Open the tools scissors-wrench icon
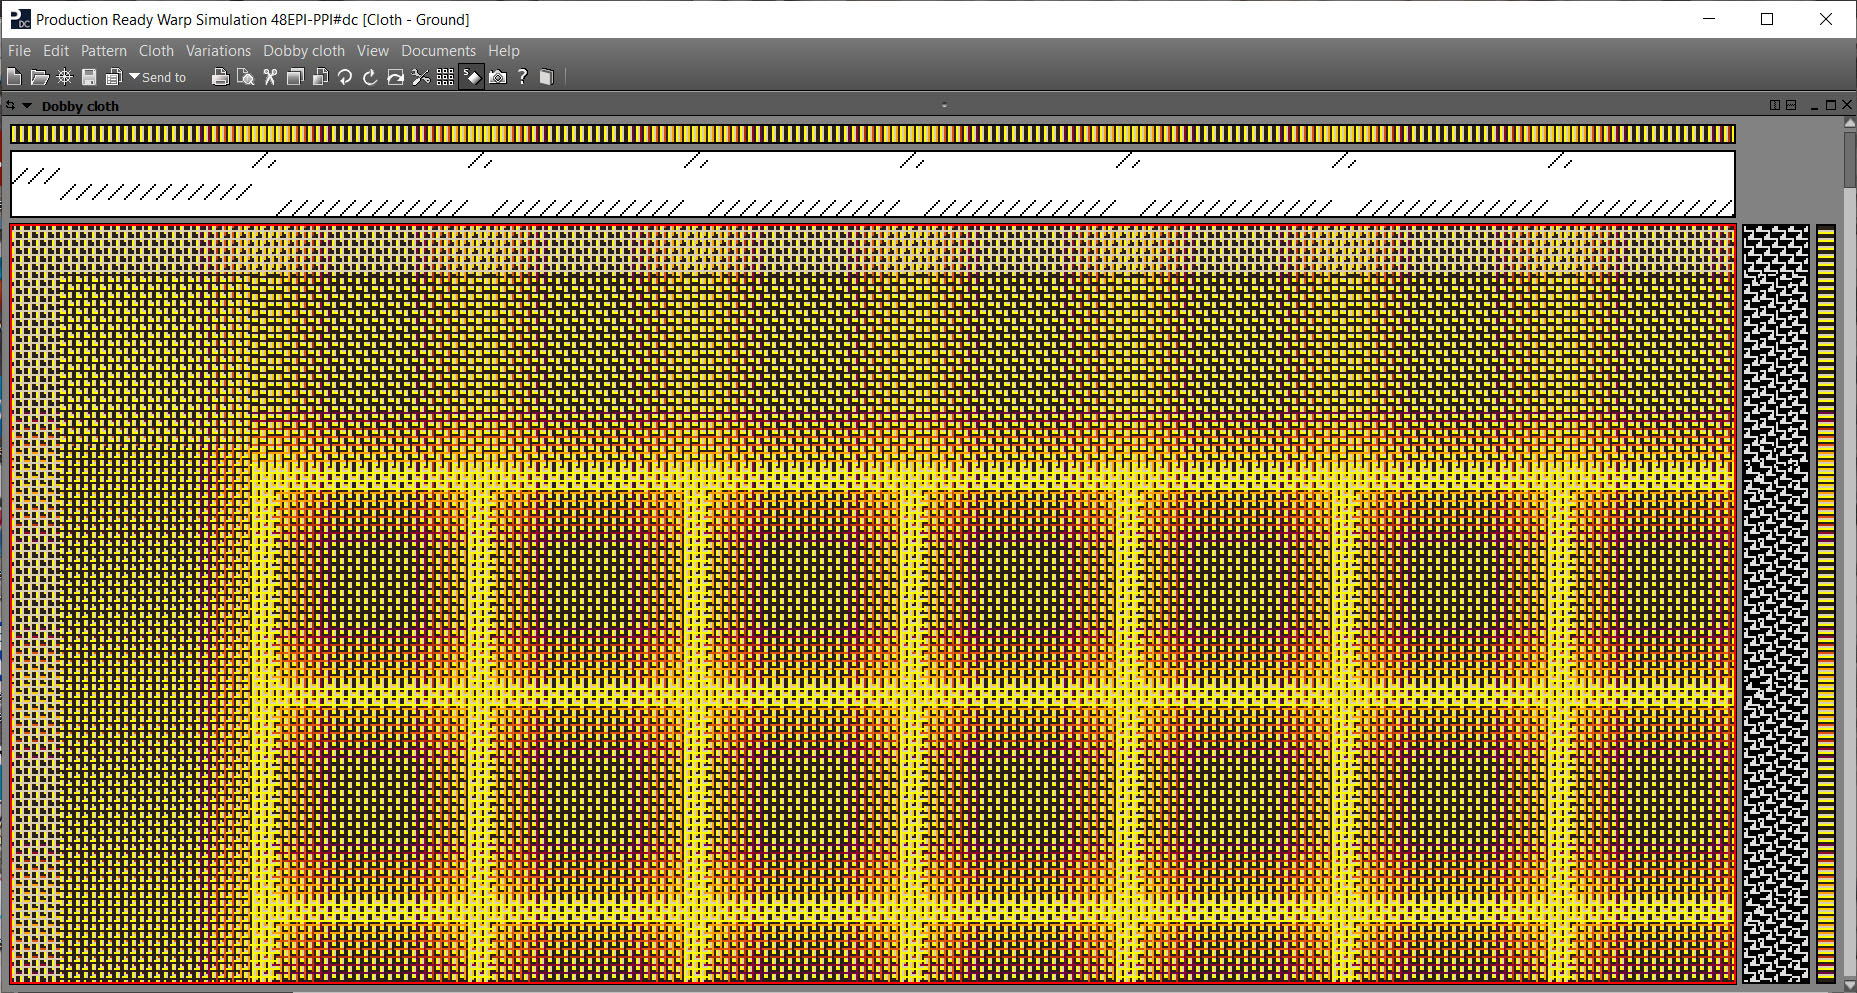The image size is (1857, 993). pyautogui.click(x=420, y=77)
